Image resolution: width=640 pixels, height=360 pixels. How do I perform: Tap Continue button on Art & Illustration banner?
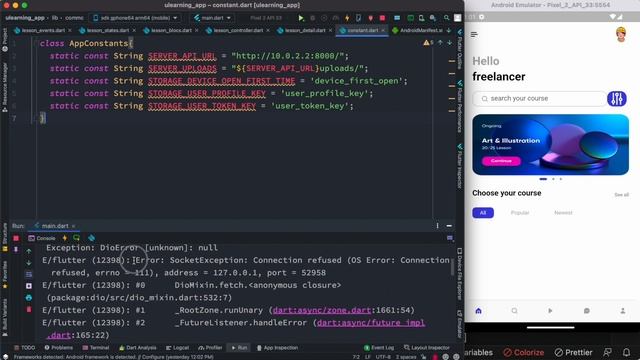pos(501,161)
